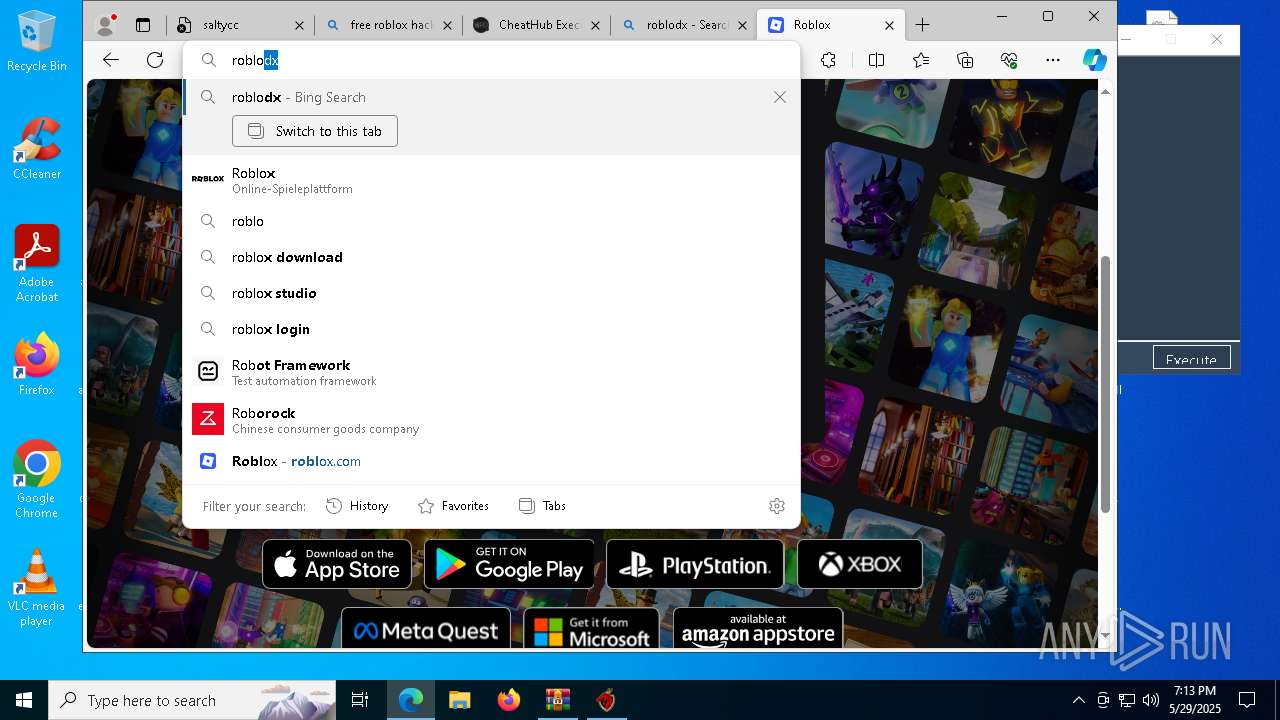Click Execute in the background window
1280x720 pixels.
click(x=1191, y=359)
